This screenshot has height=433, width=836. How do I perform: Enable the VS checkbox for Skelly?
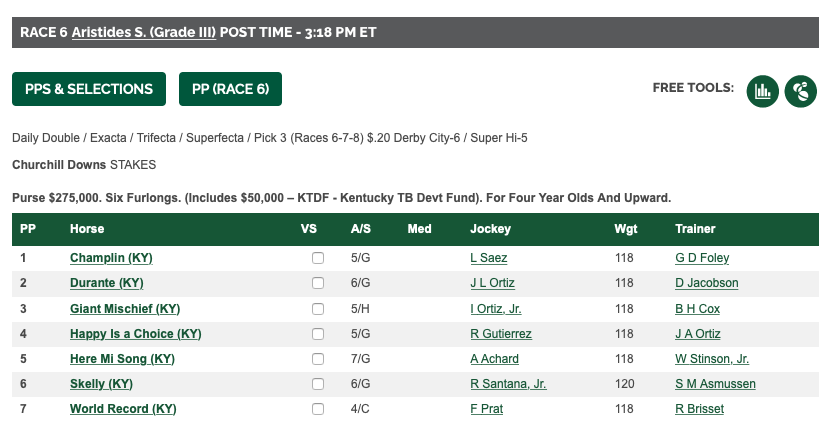318,384
